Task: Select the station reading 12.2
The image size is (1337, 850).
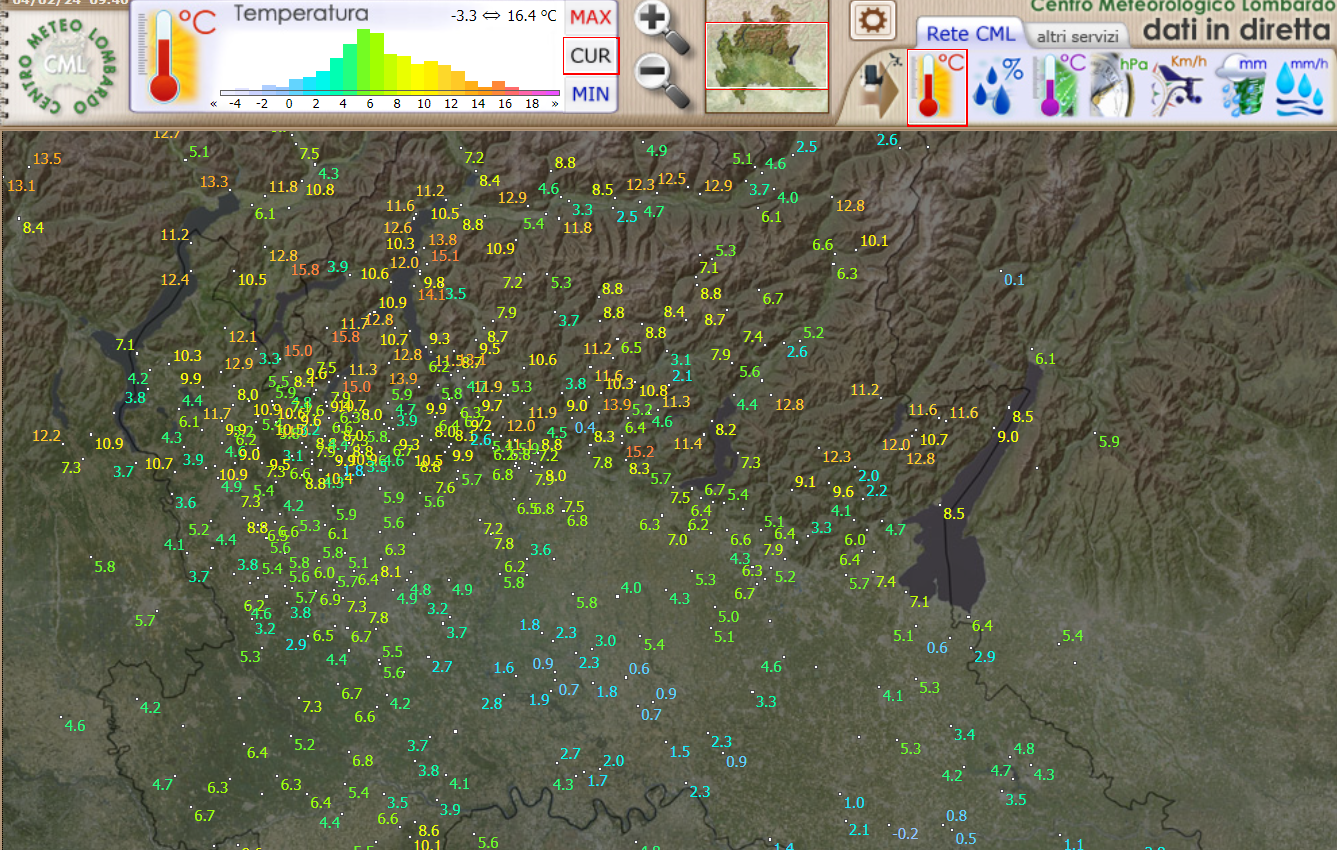Action: tap(47, 435)
